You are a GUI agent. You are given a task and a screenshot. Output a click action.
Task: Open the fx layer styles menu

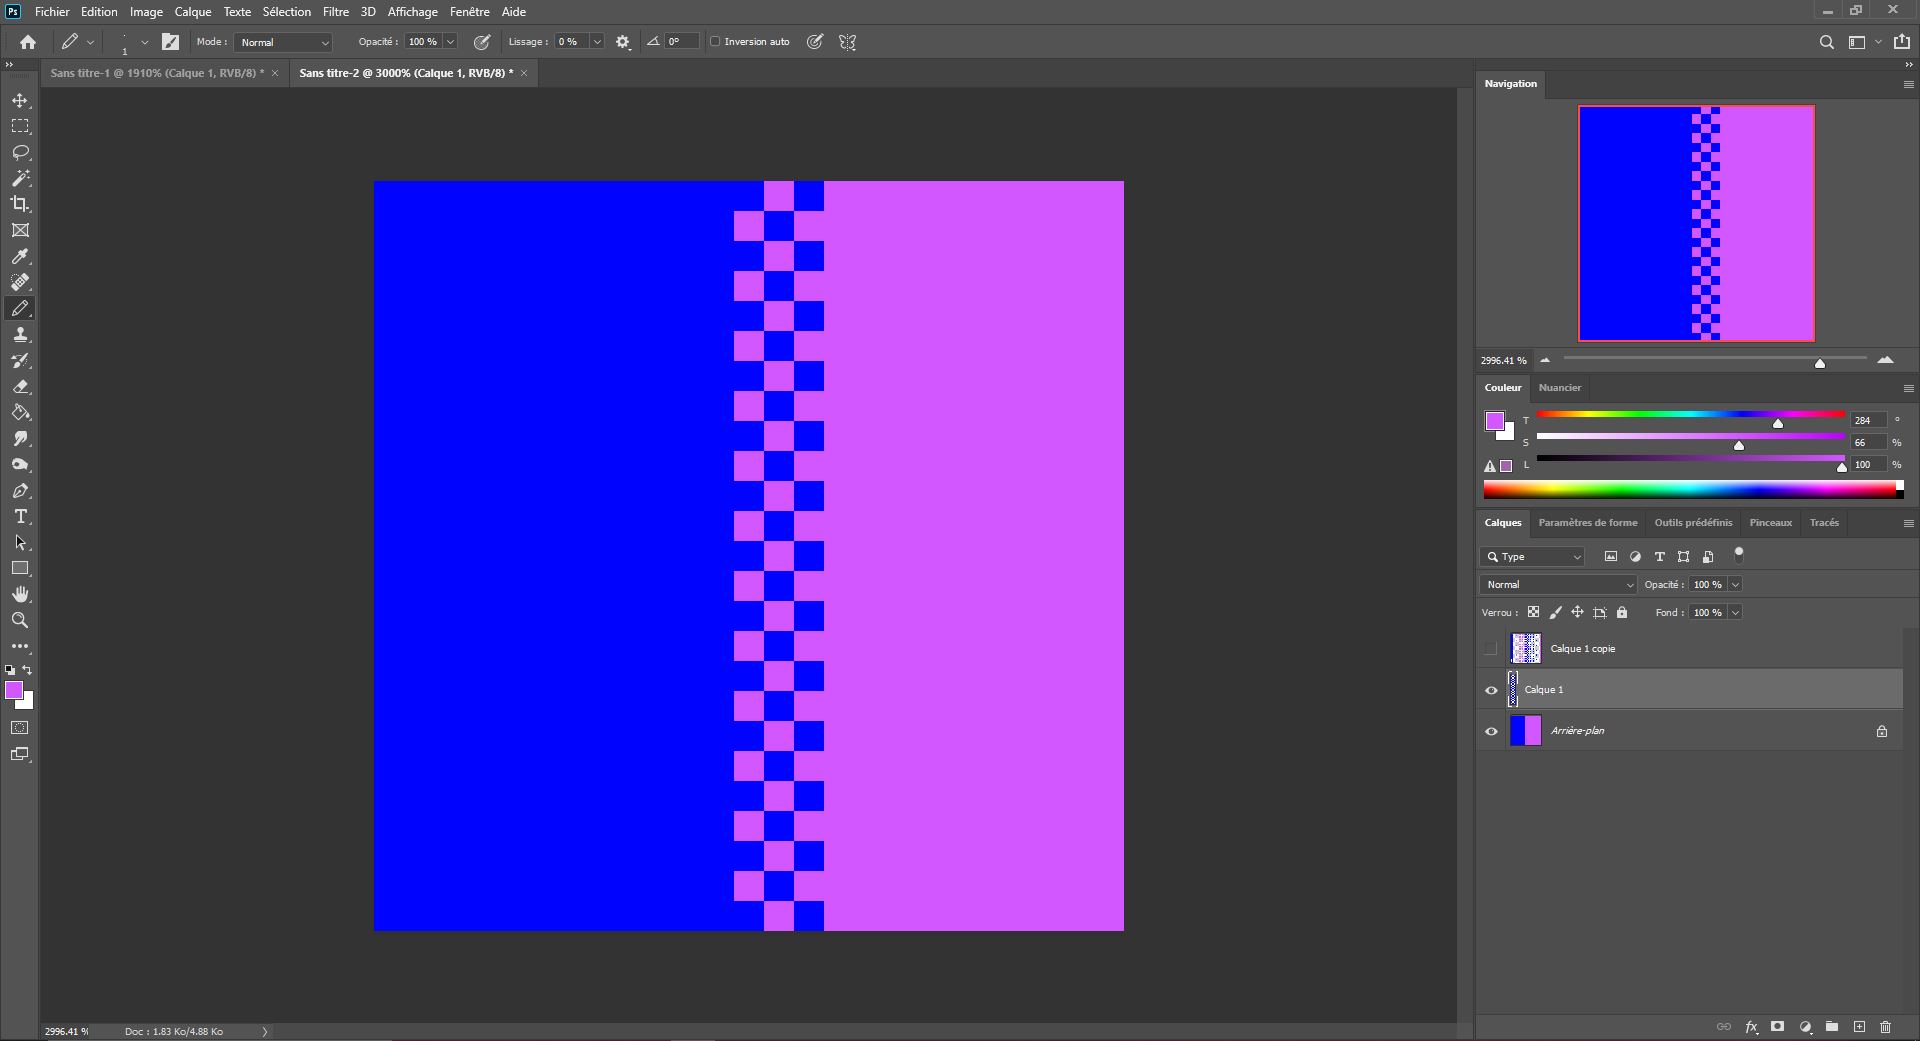point(1751,1027)
